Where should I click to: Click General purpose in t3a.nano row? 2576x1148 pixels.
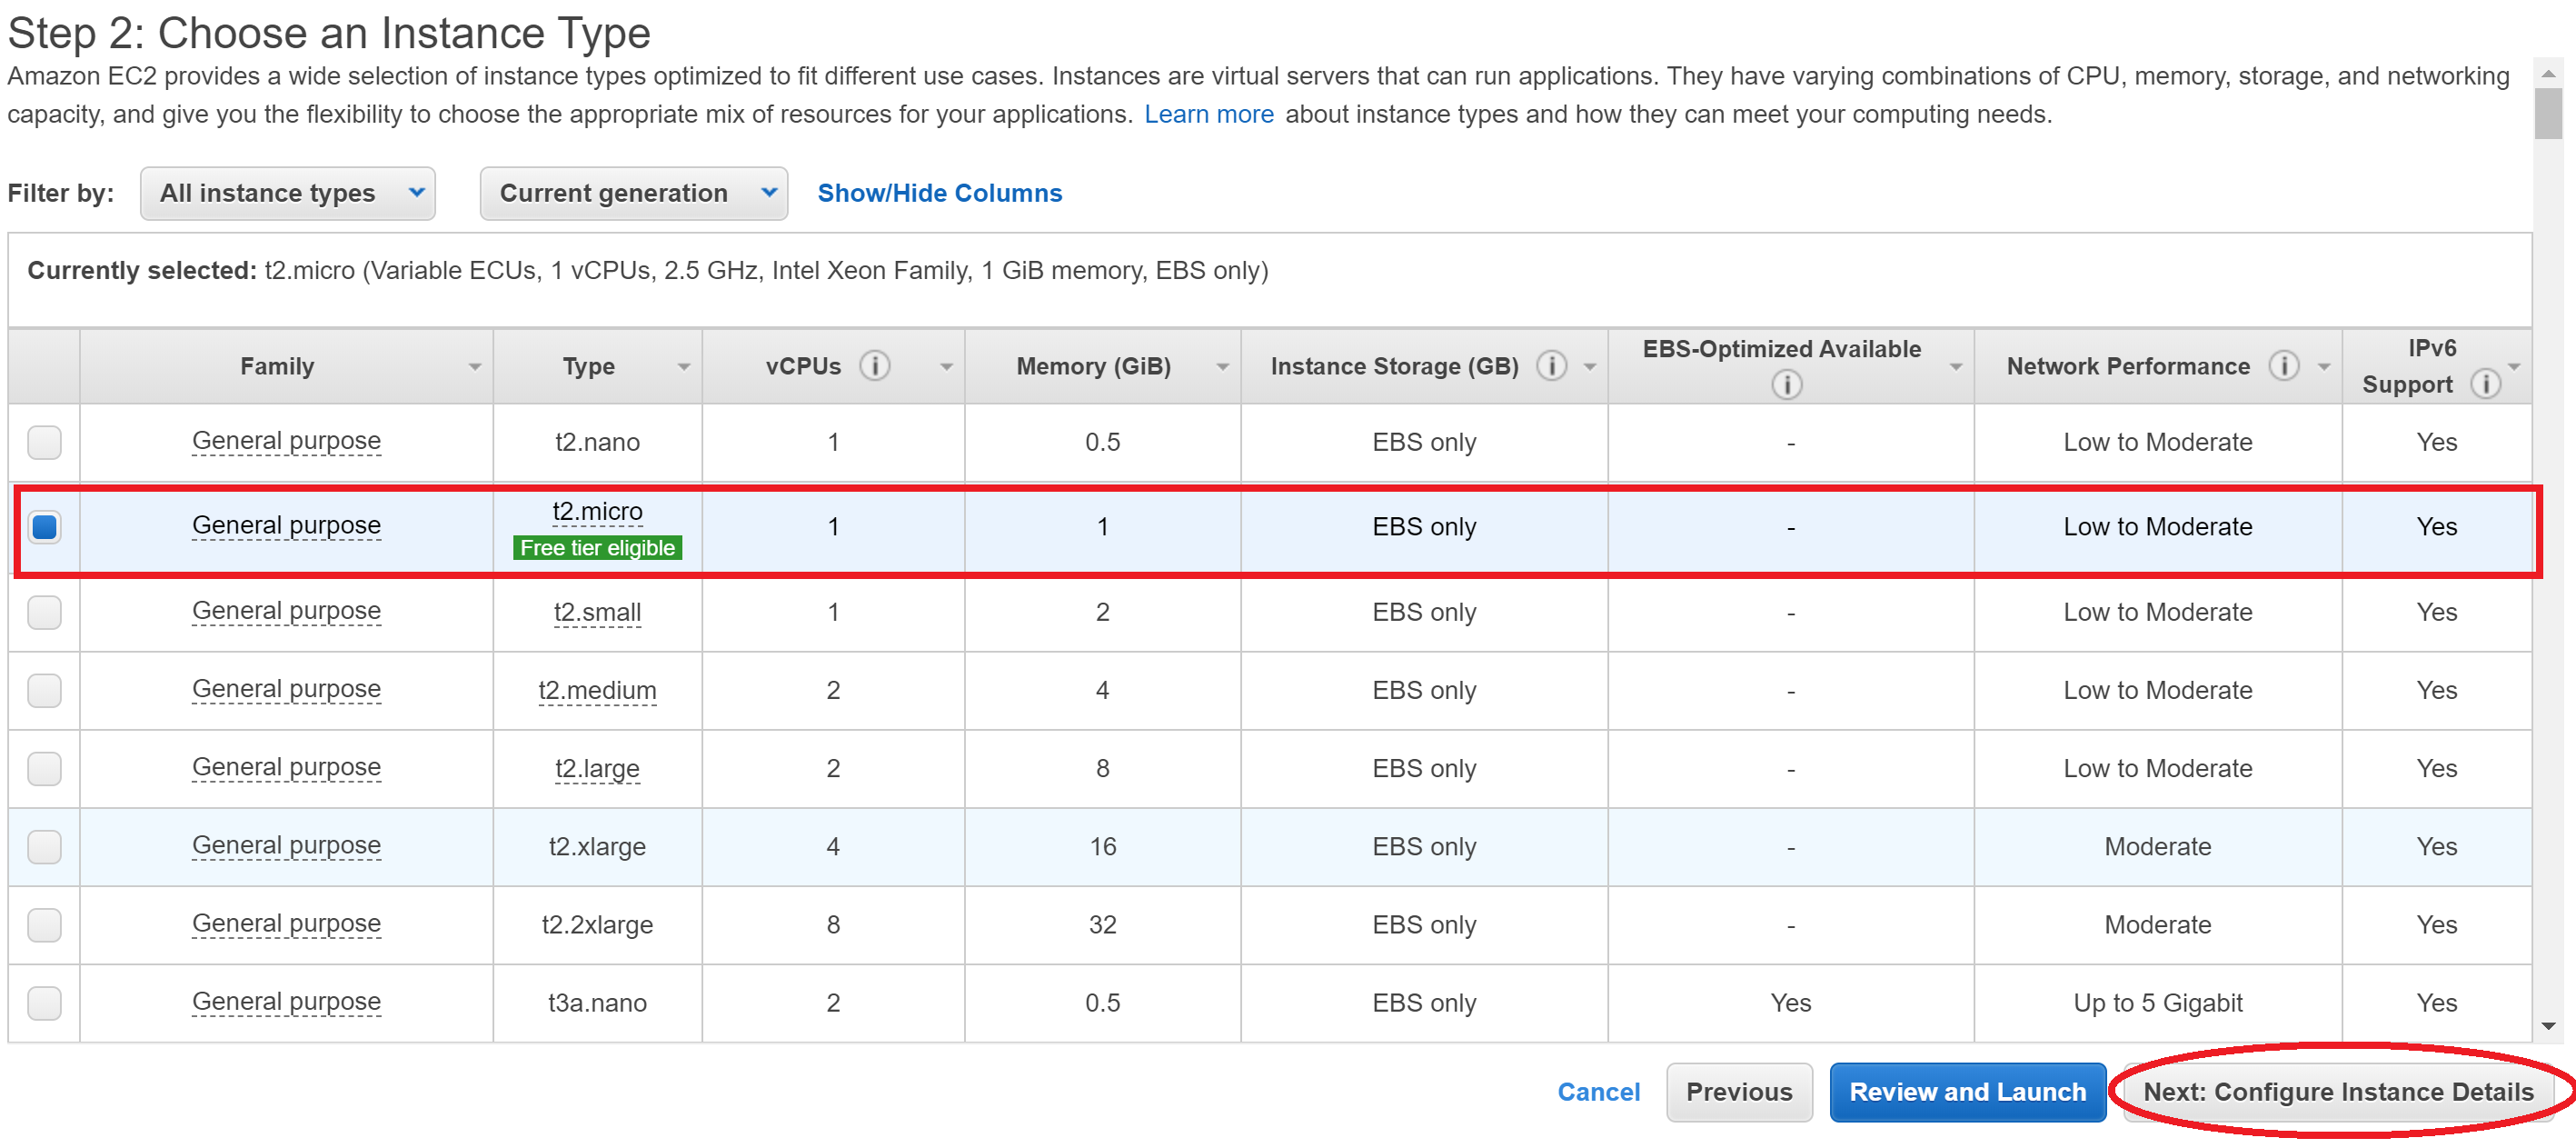[286, 1003]
